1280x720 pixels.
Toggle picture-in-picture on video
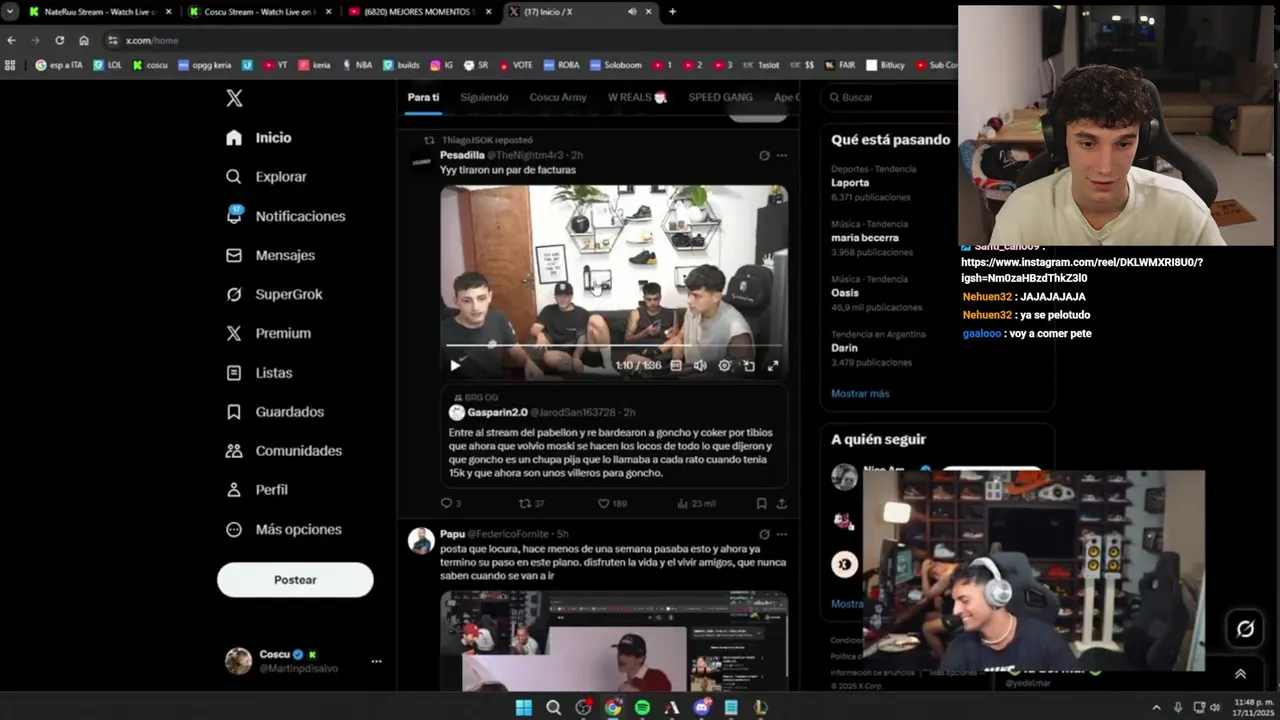coord(749,366)
